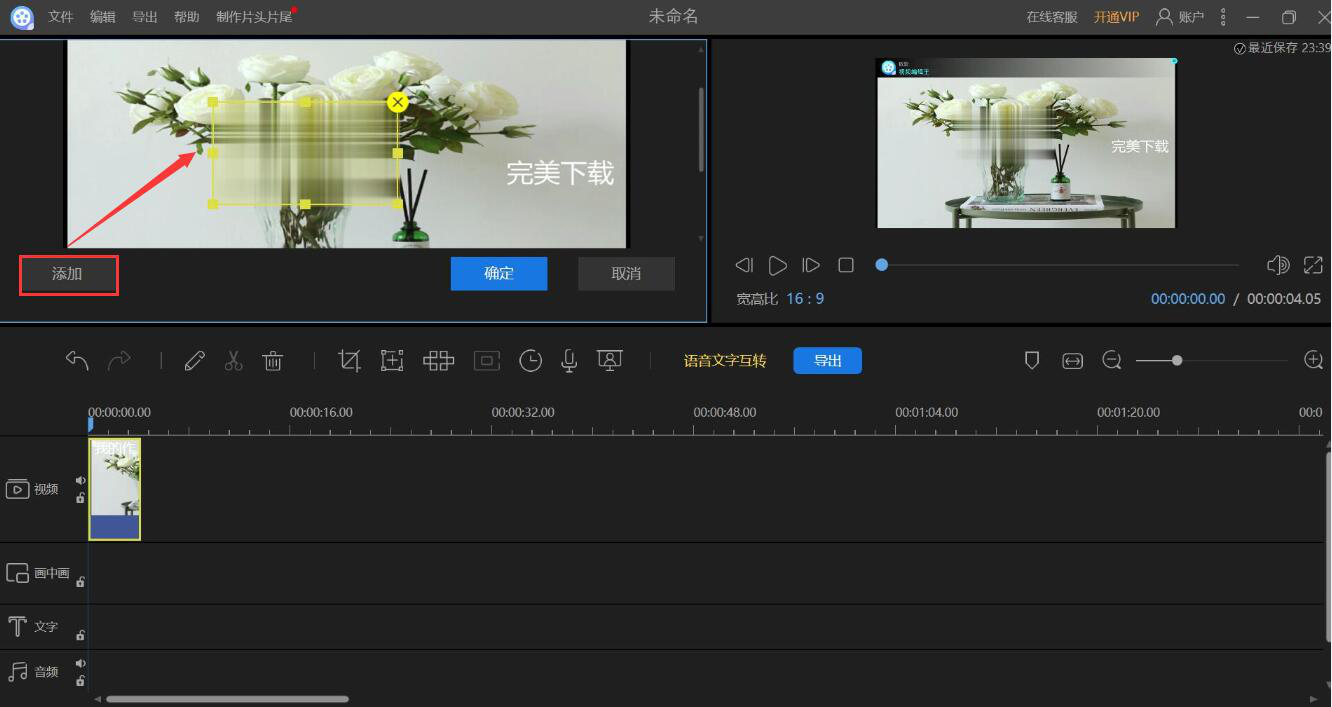Mute the 视频 track speaker
The width and height of the screenshot is (1332, 707).
click(x=81, y=480)
